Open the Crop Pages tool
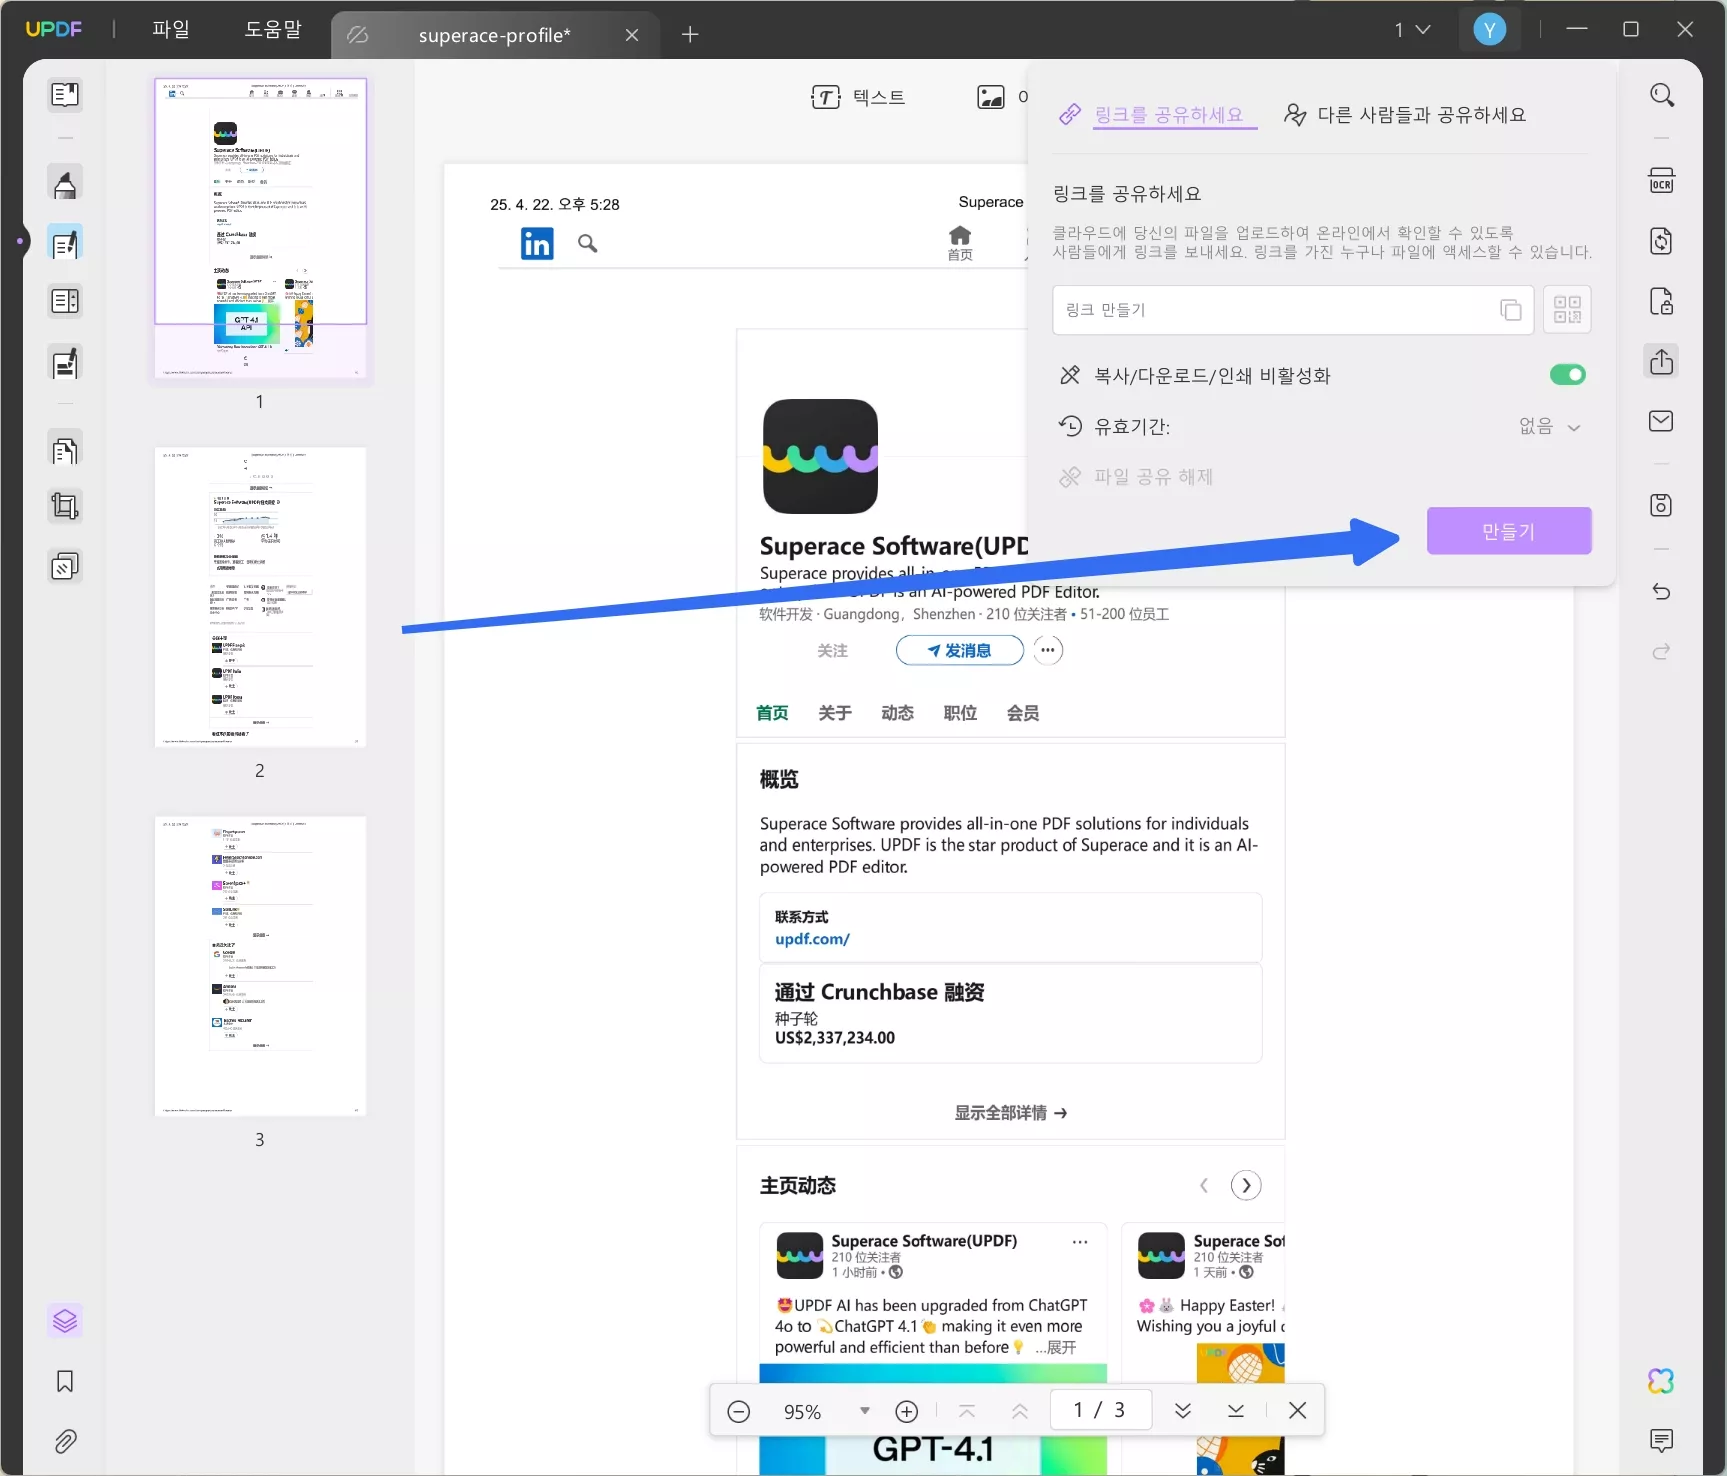The image size is (1727, 1476). [65, 507]
